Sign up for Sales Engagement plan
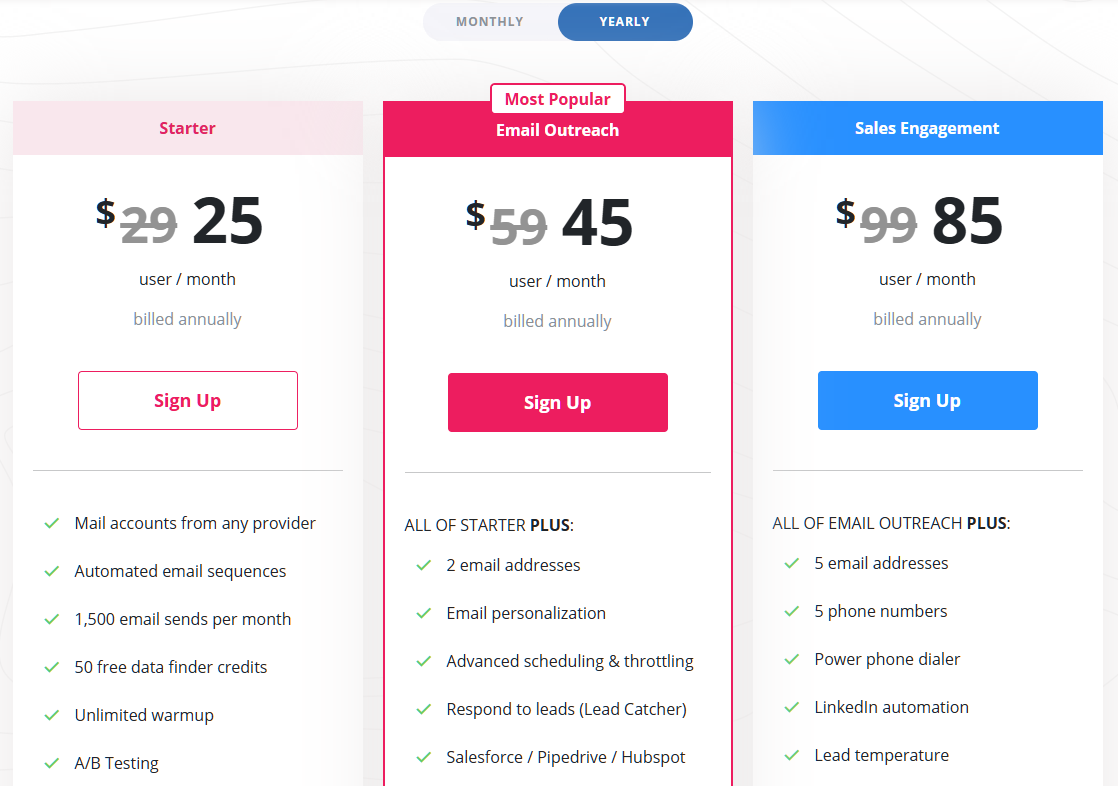This screenshot has width=1118, height=786. point(928,401)
